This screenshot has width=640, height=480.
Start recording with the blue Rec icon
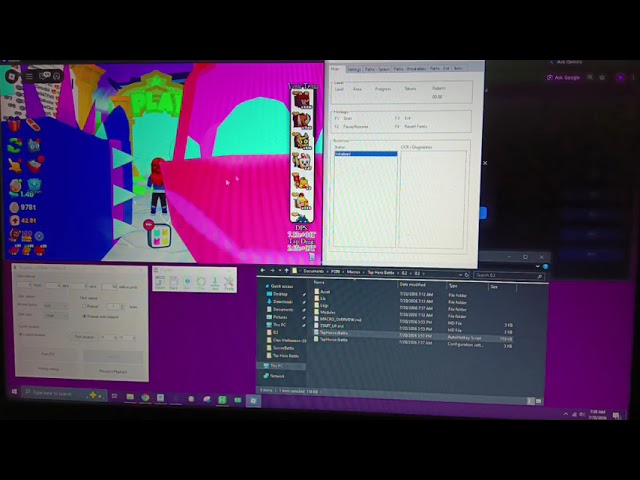pos(187,282)
